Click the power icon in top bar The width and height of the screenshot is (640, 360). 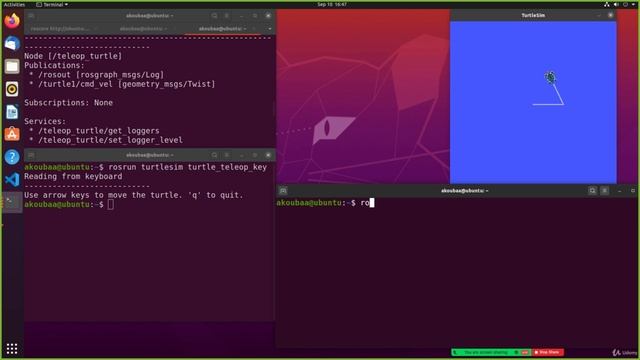[x=625, y=4]
